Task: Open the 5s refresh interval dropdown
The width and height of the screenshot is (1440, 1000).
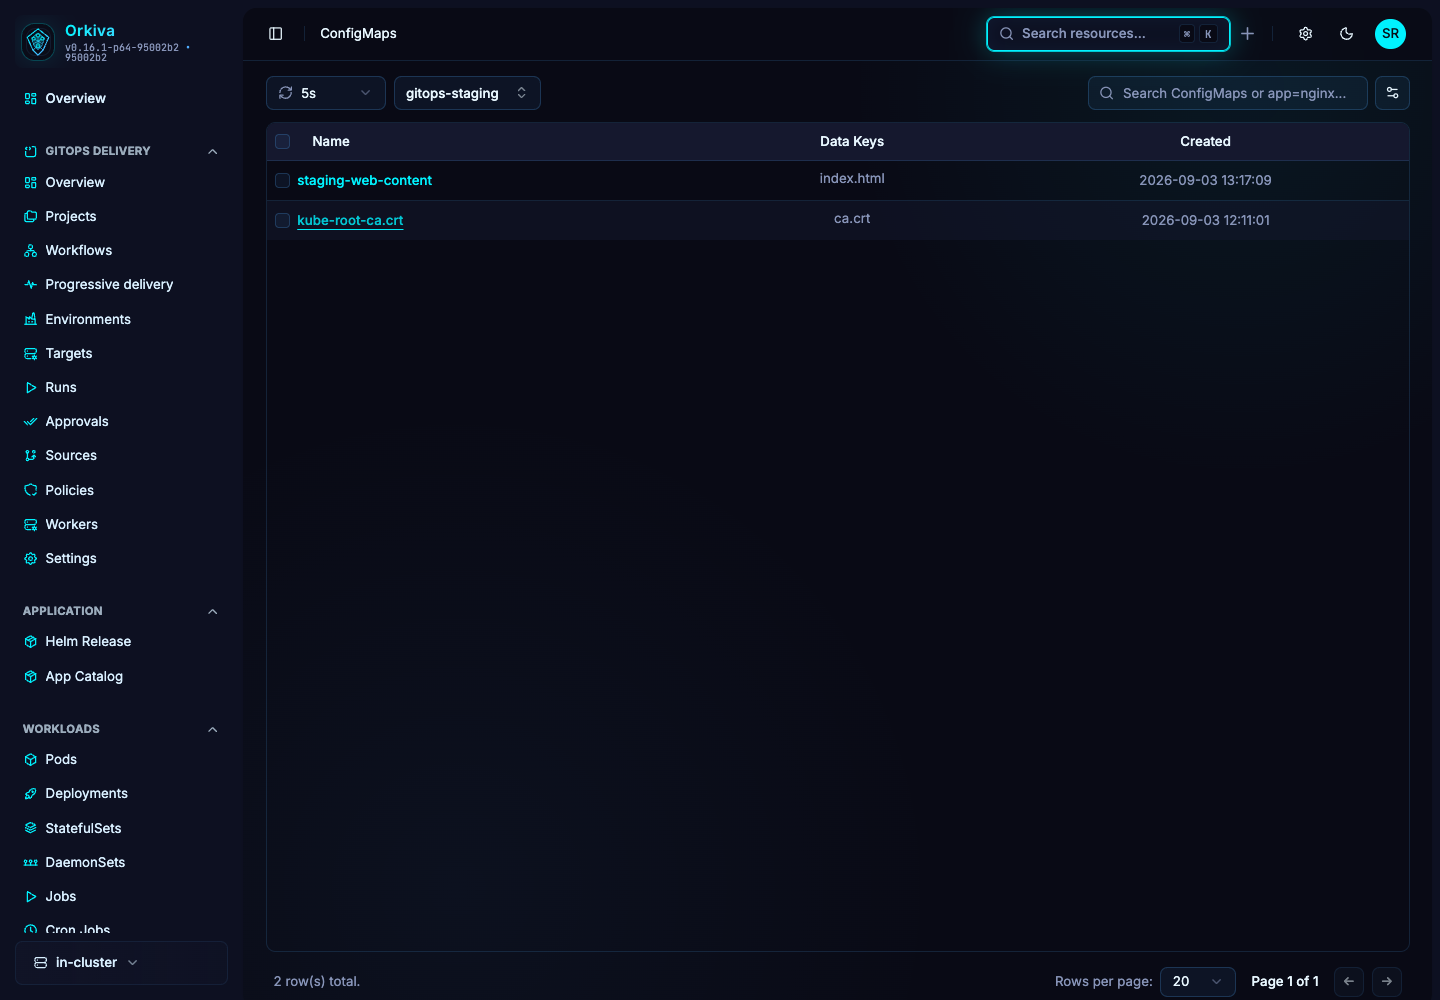Action: pos(326,93)
